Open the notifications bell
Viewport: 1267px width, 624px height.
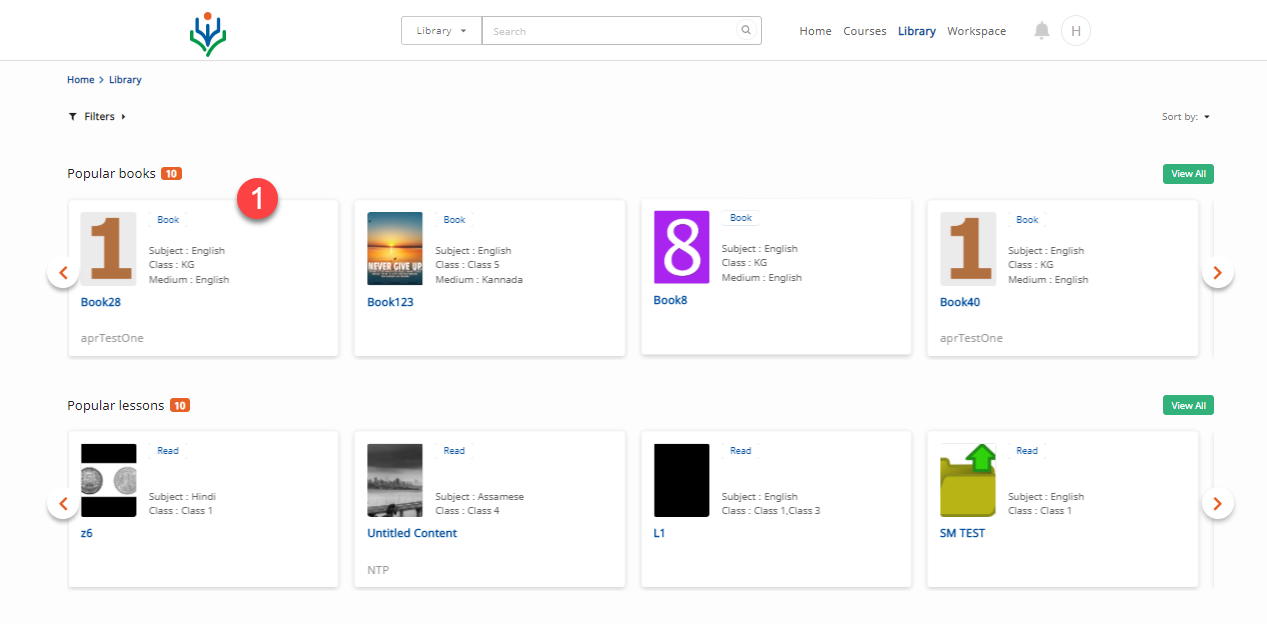pyautogui.click(x=1042, y=31)
